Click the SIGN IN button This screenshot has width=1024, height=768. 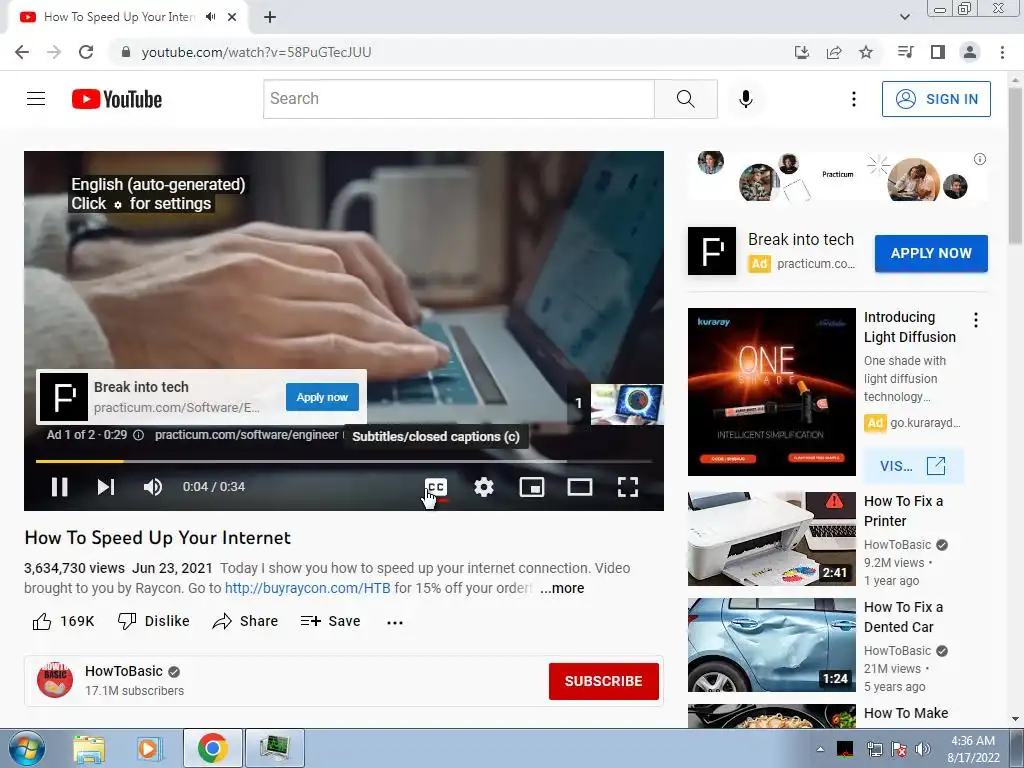point(936,99)
